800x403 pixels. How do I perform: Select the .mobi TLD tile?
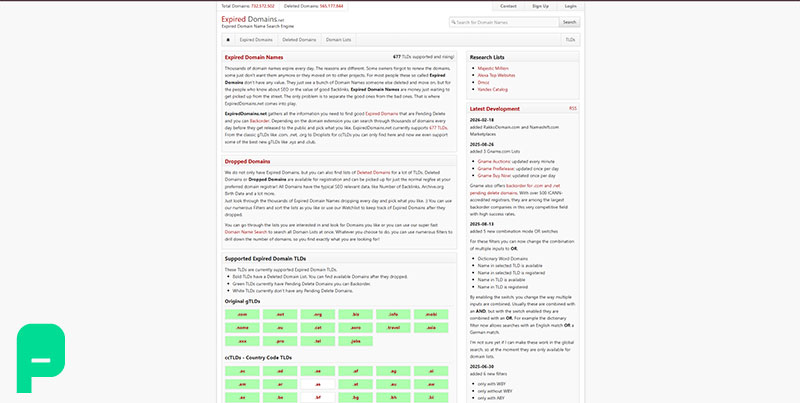pos(431,314)
